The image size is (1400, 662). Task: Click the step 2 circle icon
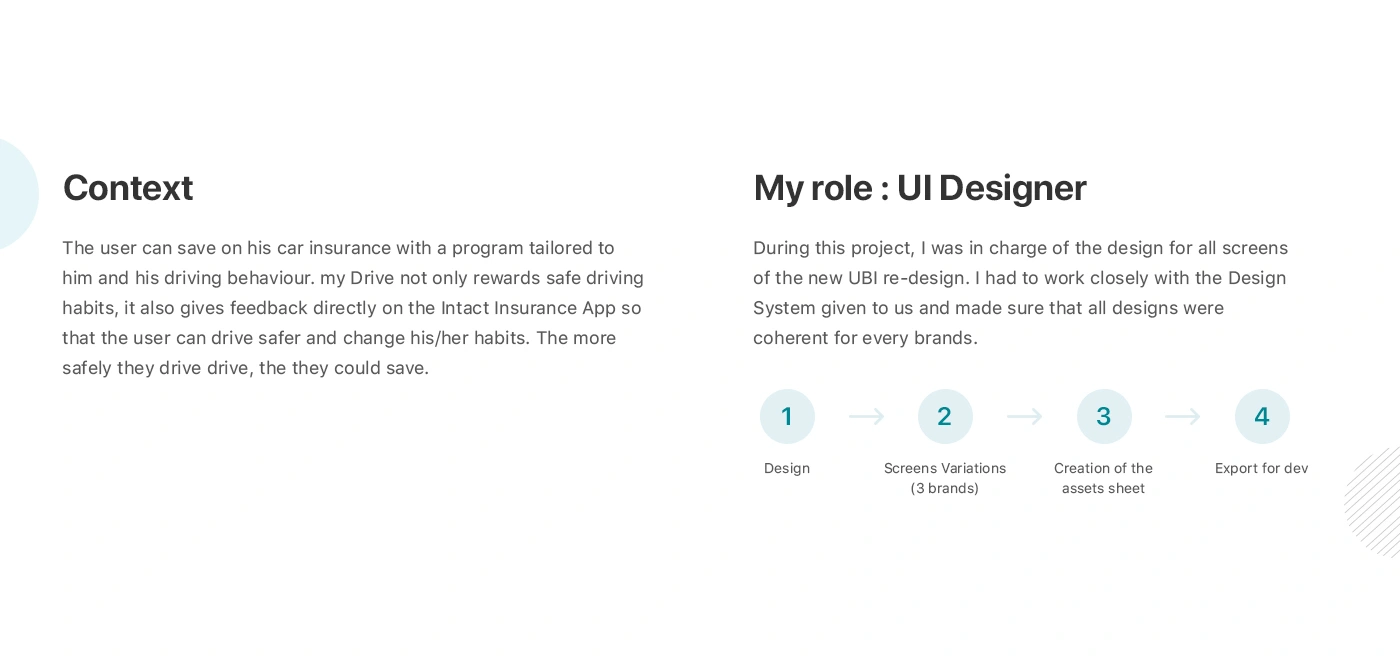click(x=945, y=417)
